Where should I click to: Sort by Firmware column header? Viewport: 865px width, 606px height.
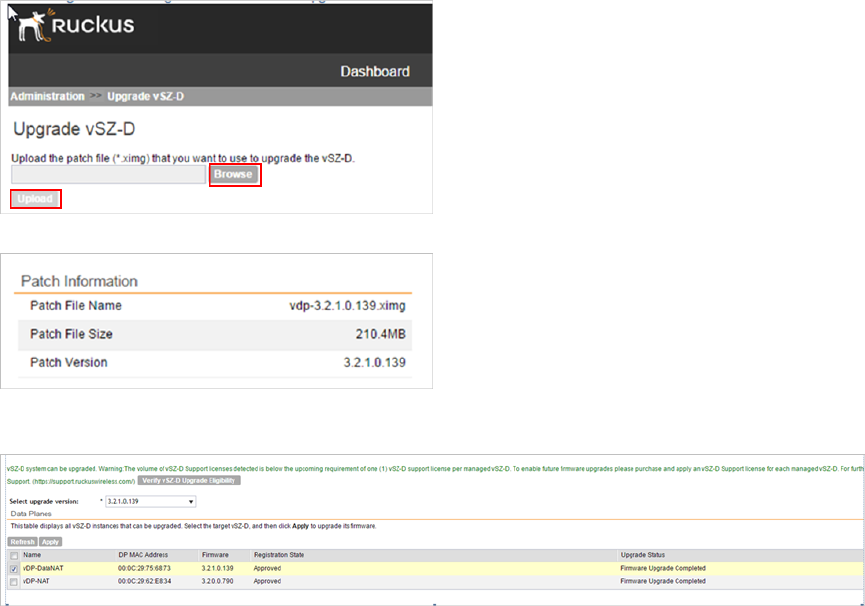click(215, 555)
